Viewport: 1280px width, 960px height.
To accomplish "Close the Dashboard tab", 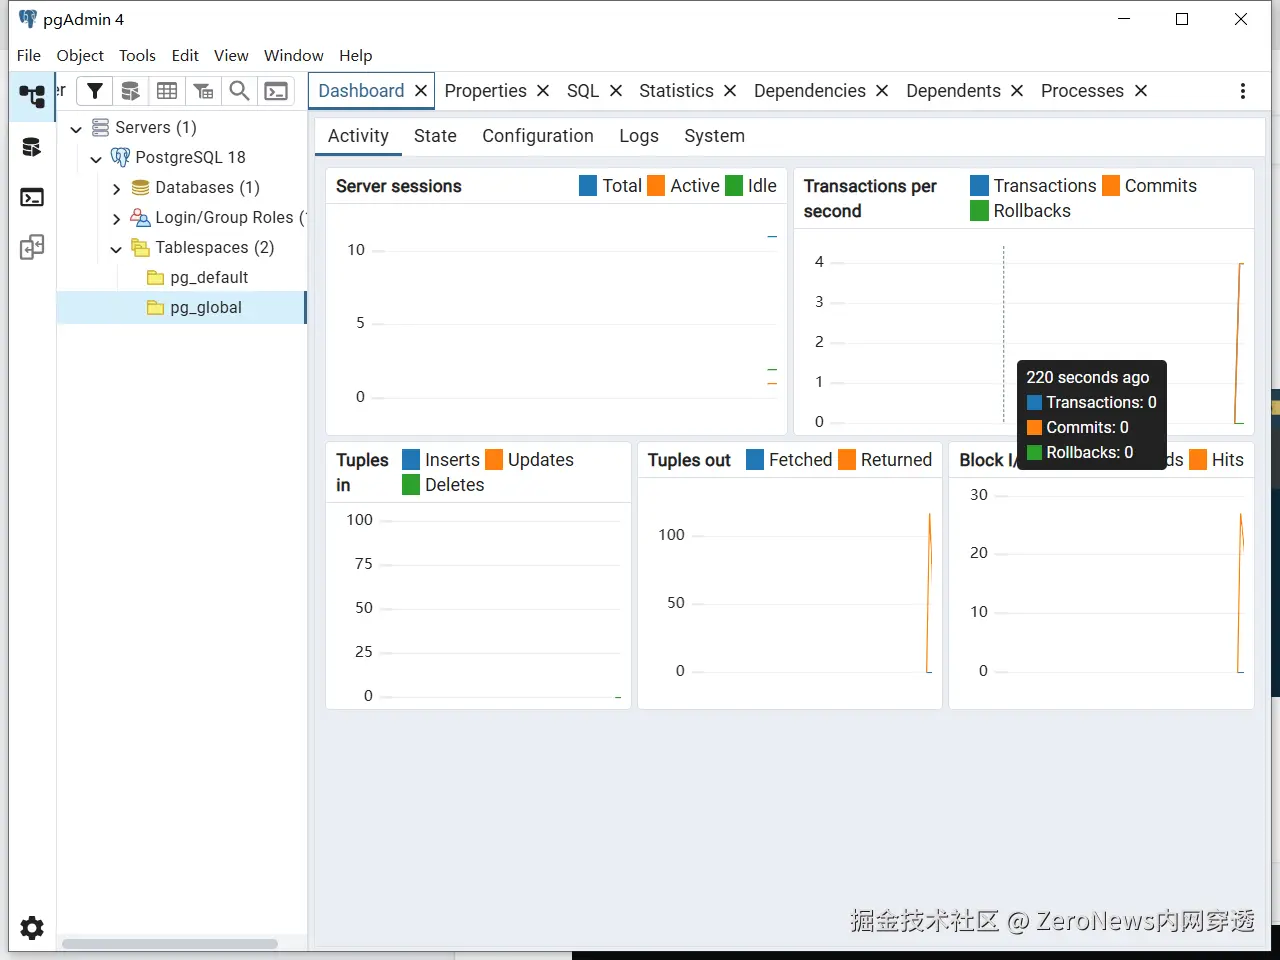I will coord(421,91).
